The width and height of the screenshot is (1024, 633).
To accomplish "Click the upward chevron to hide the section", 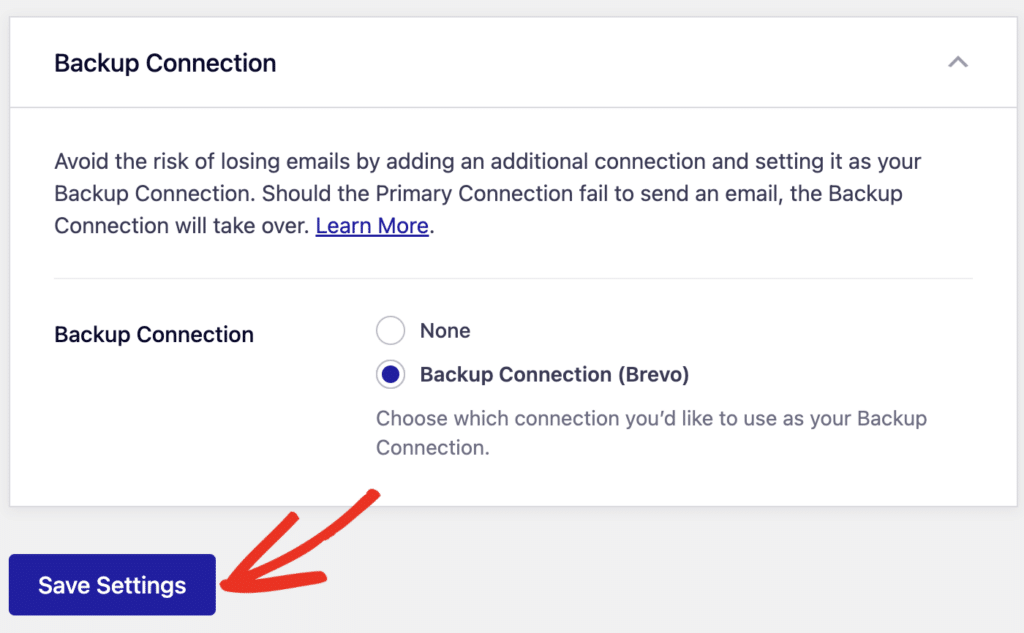I will [958, 61].
